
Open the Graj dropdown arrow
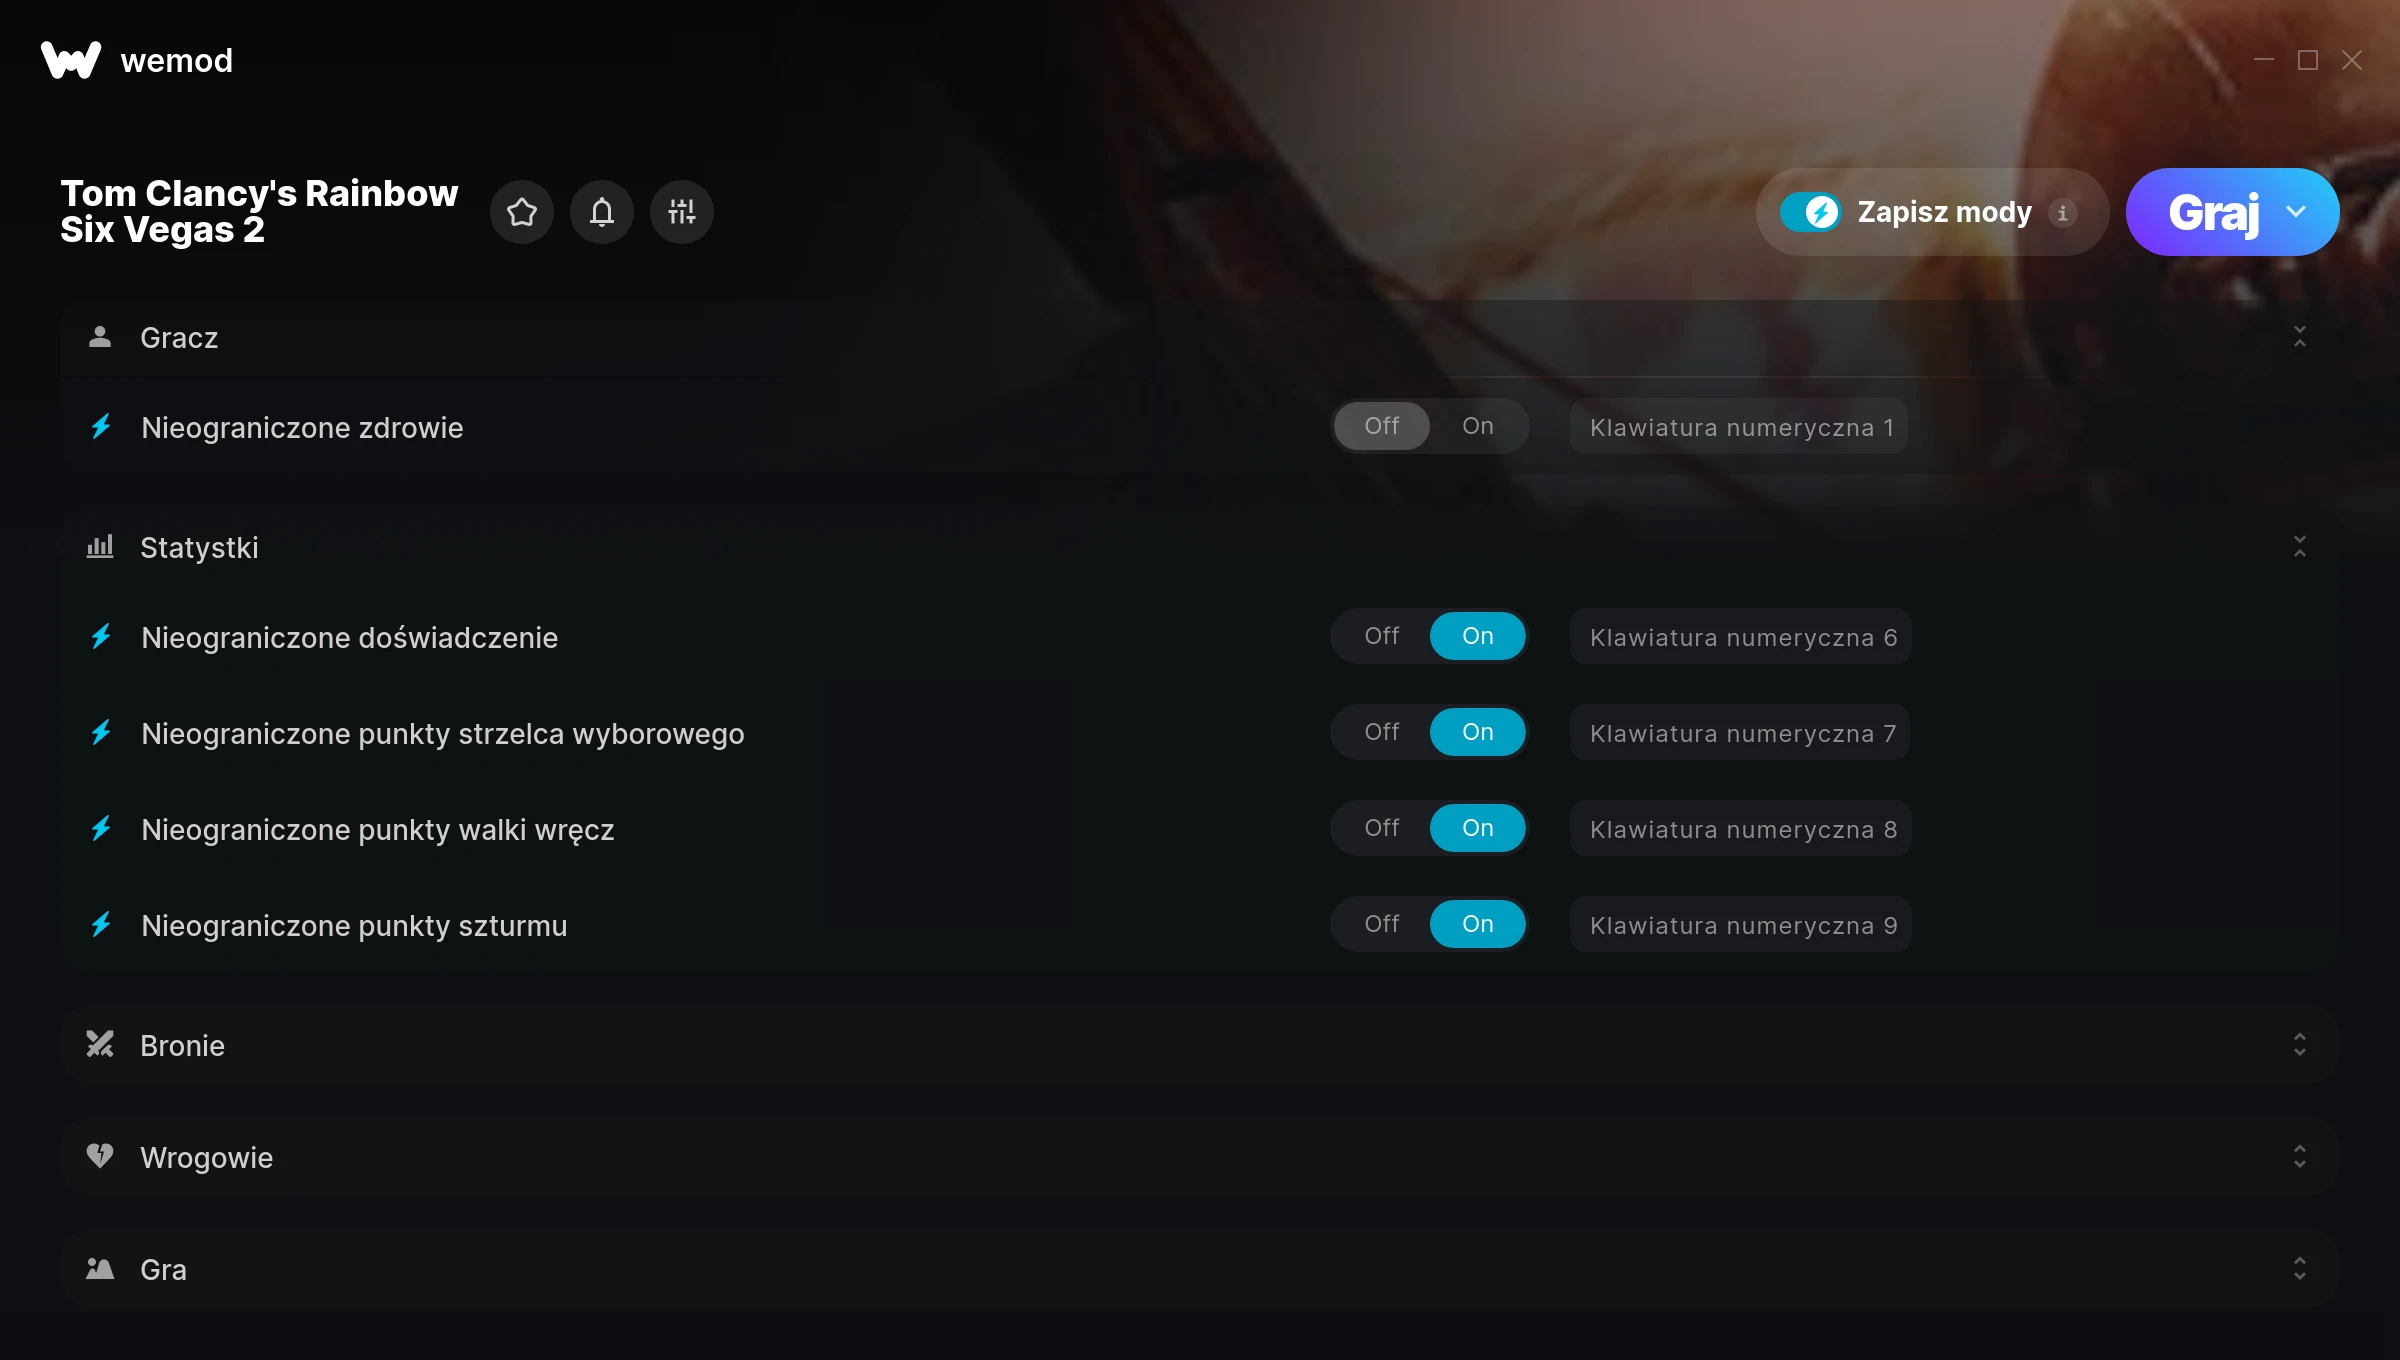pos(2296,212)
